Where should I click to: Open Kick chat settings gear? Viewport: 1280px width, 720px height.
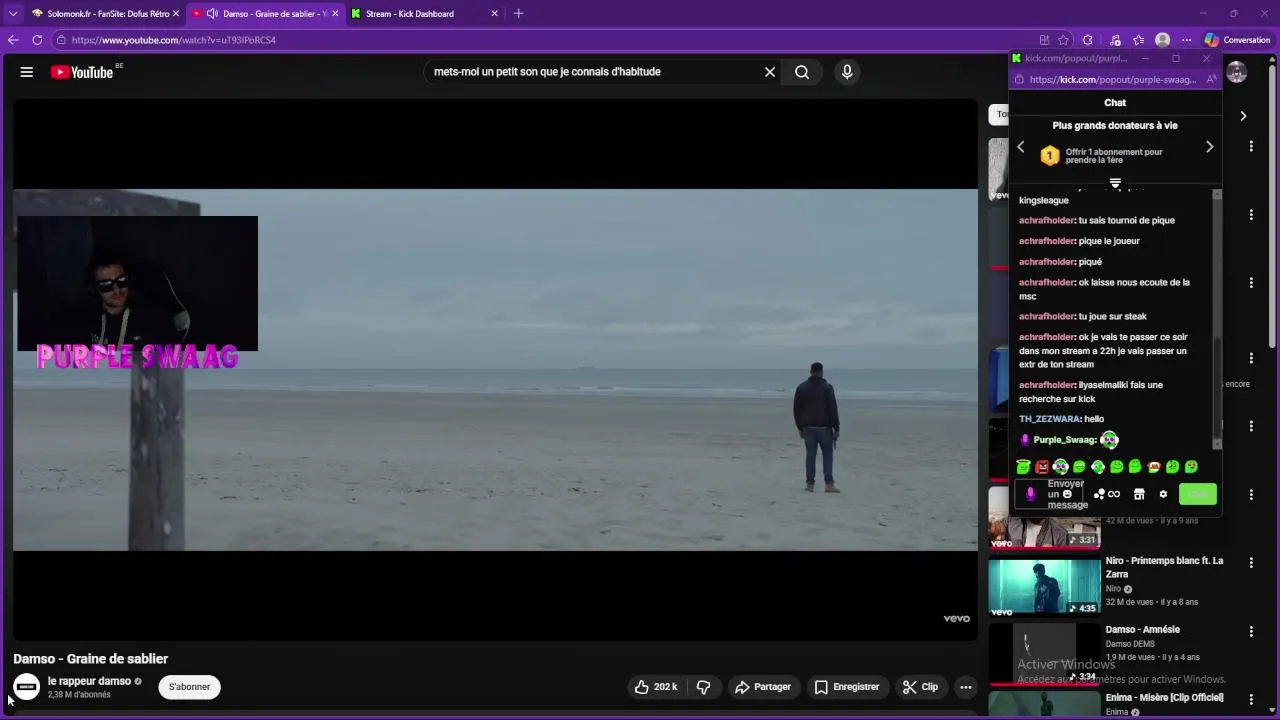1163,494
